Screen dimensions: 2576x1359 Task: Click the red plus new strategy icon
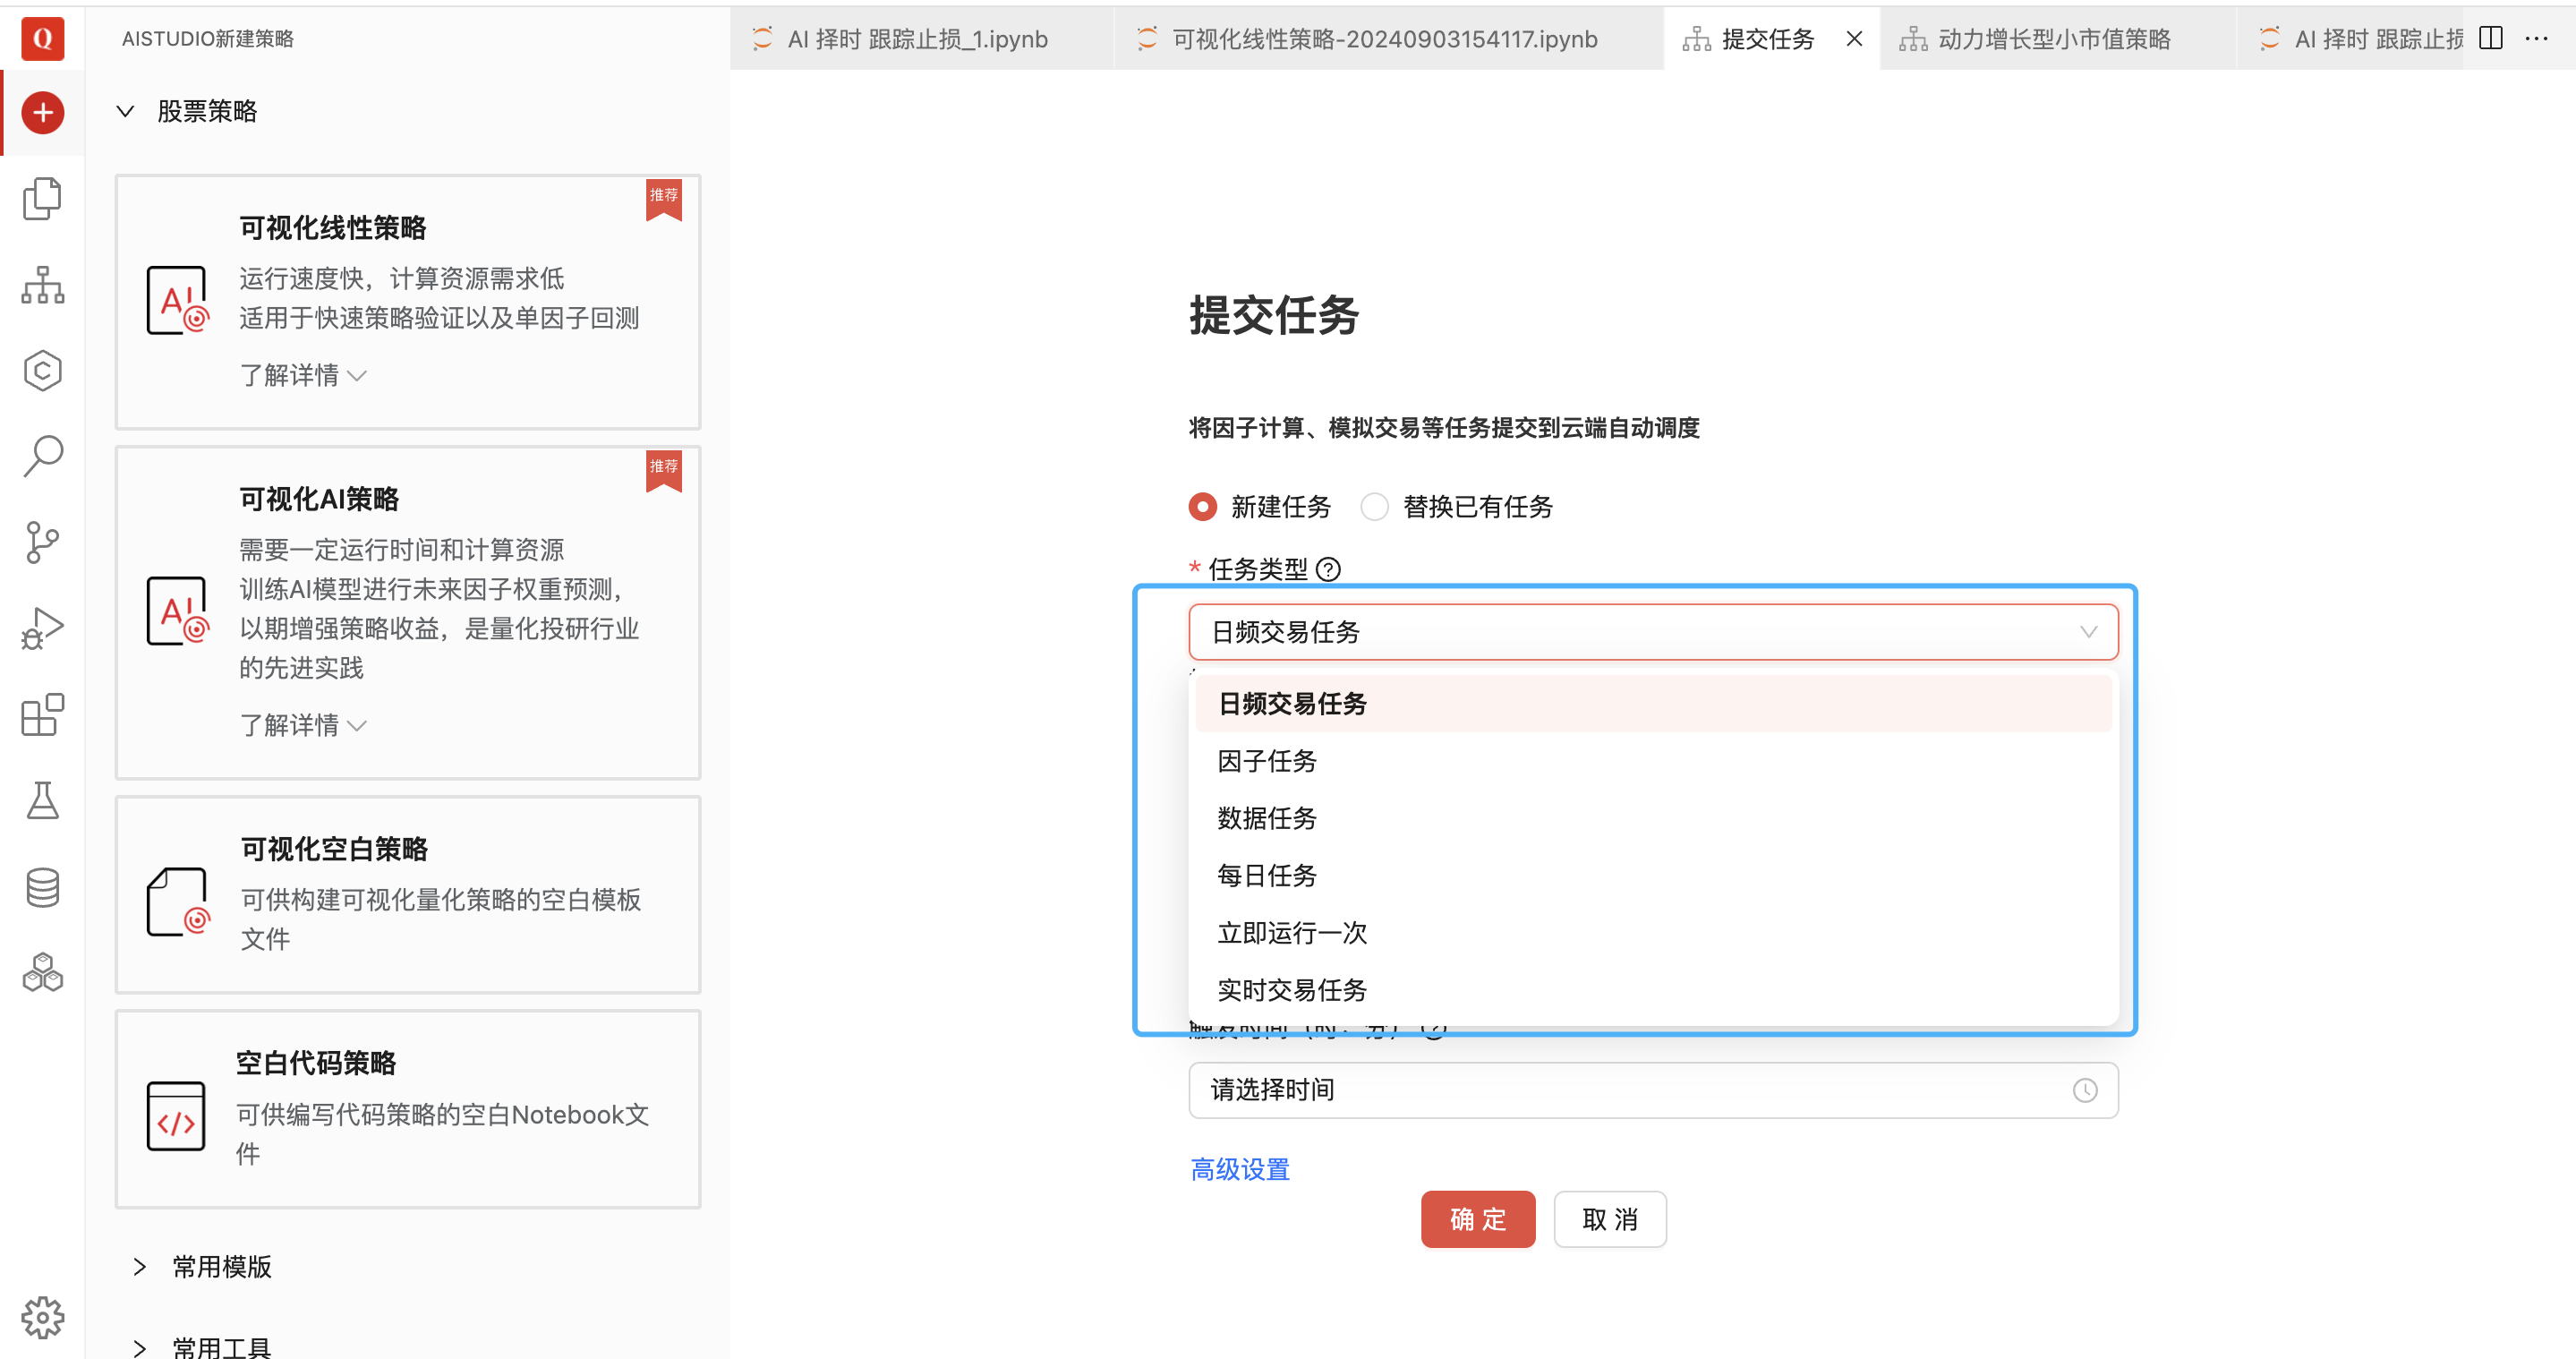coord(42,112)
